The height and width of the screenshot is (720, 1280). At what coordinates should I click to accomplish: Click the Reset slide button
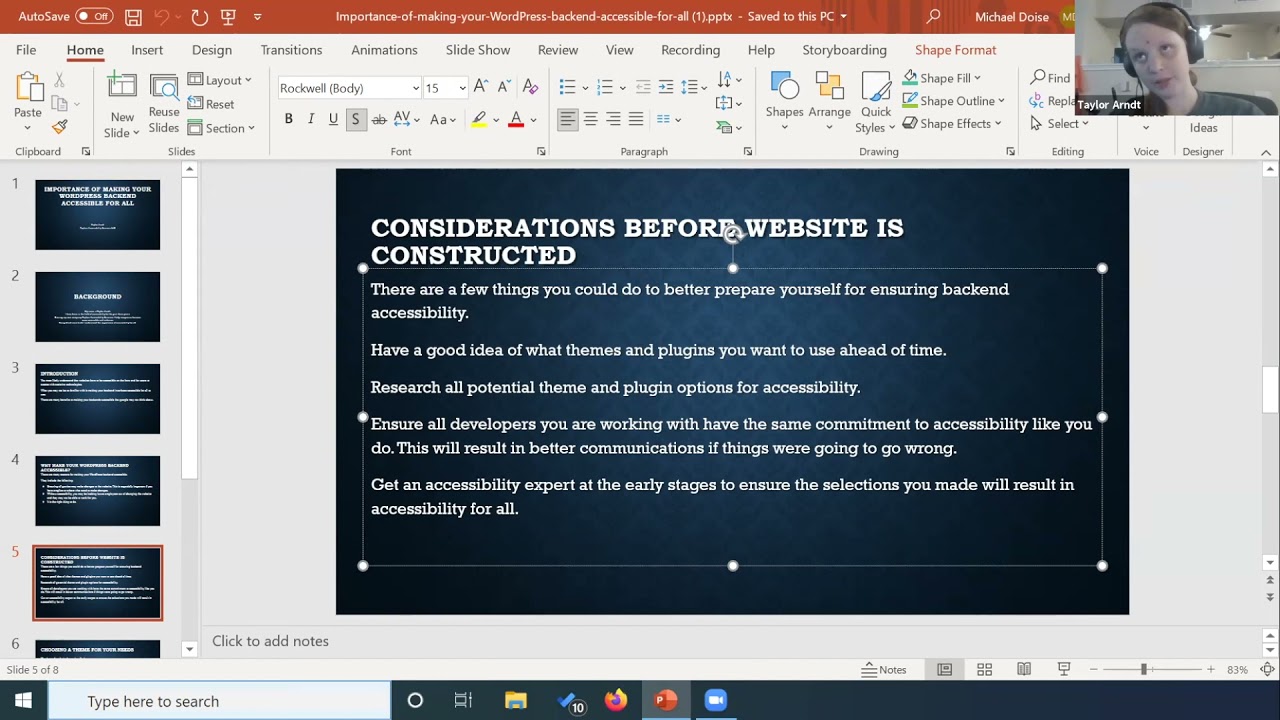[x=211, y=104]
